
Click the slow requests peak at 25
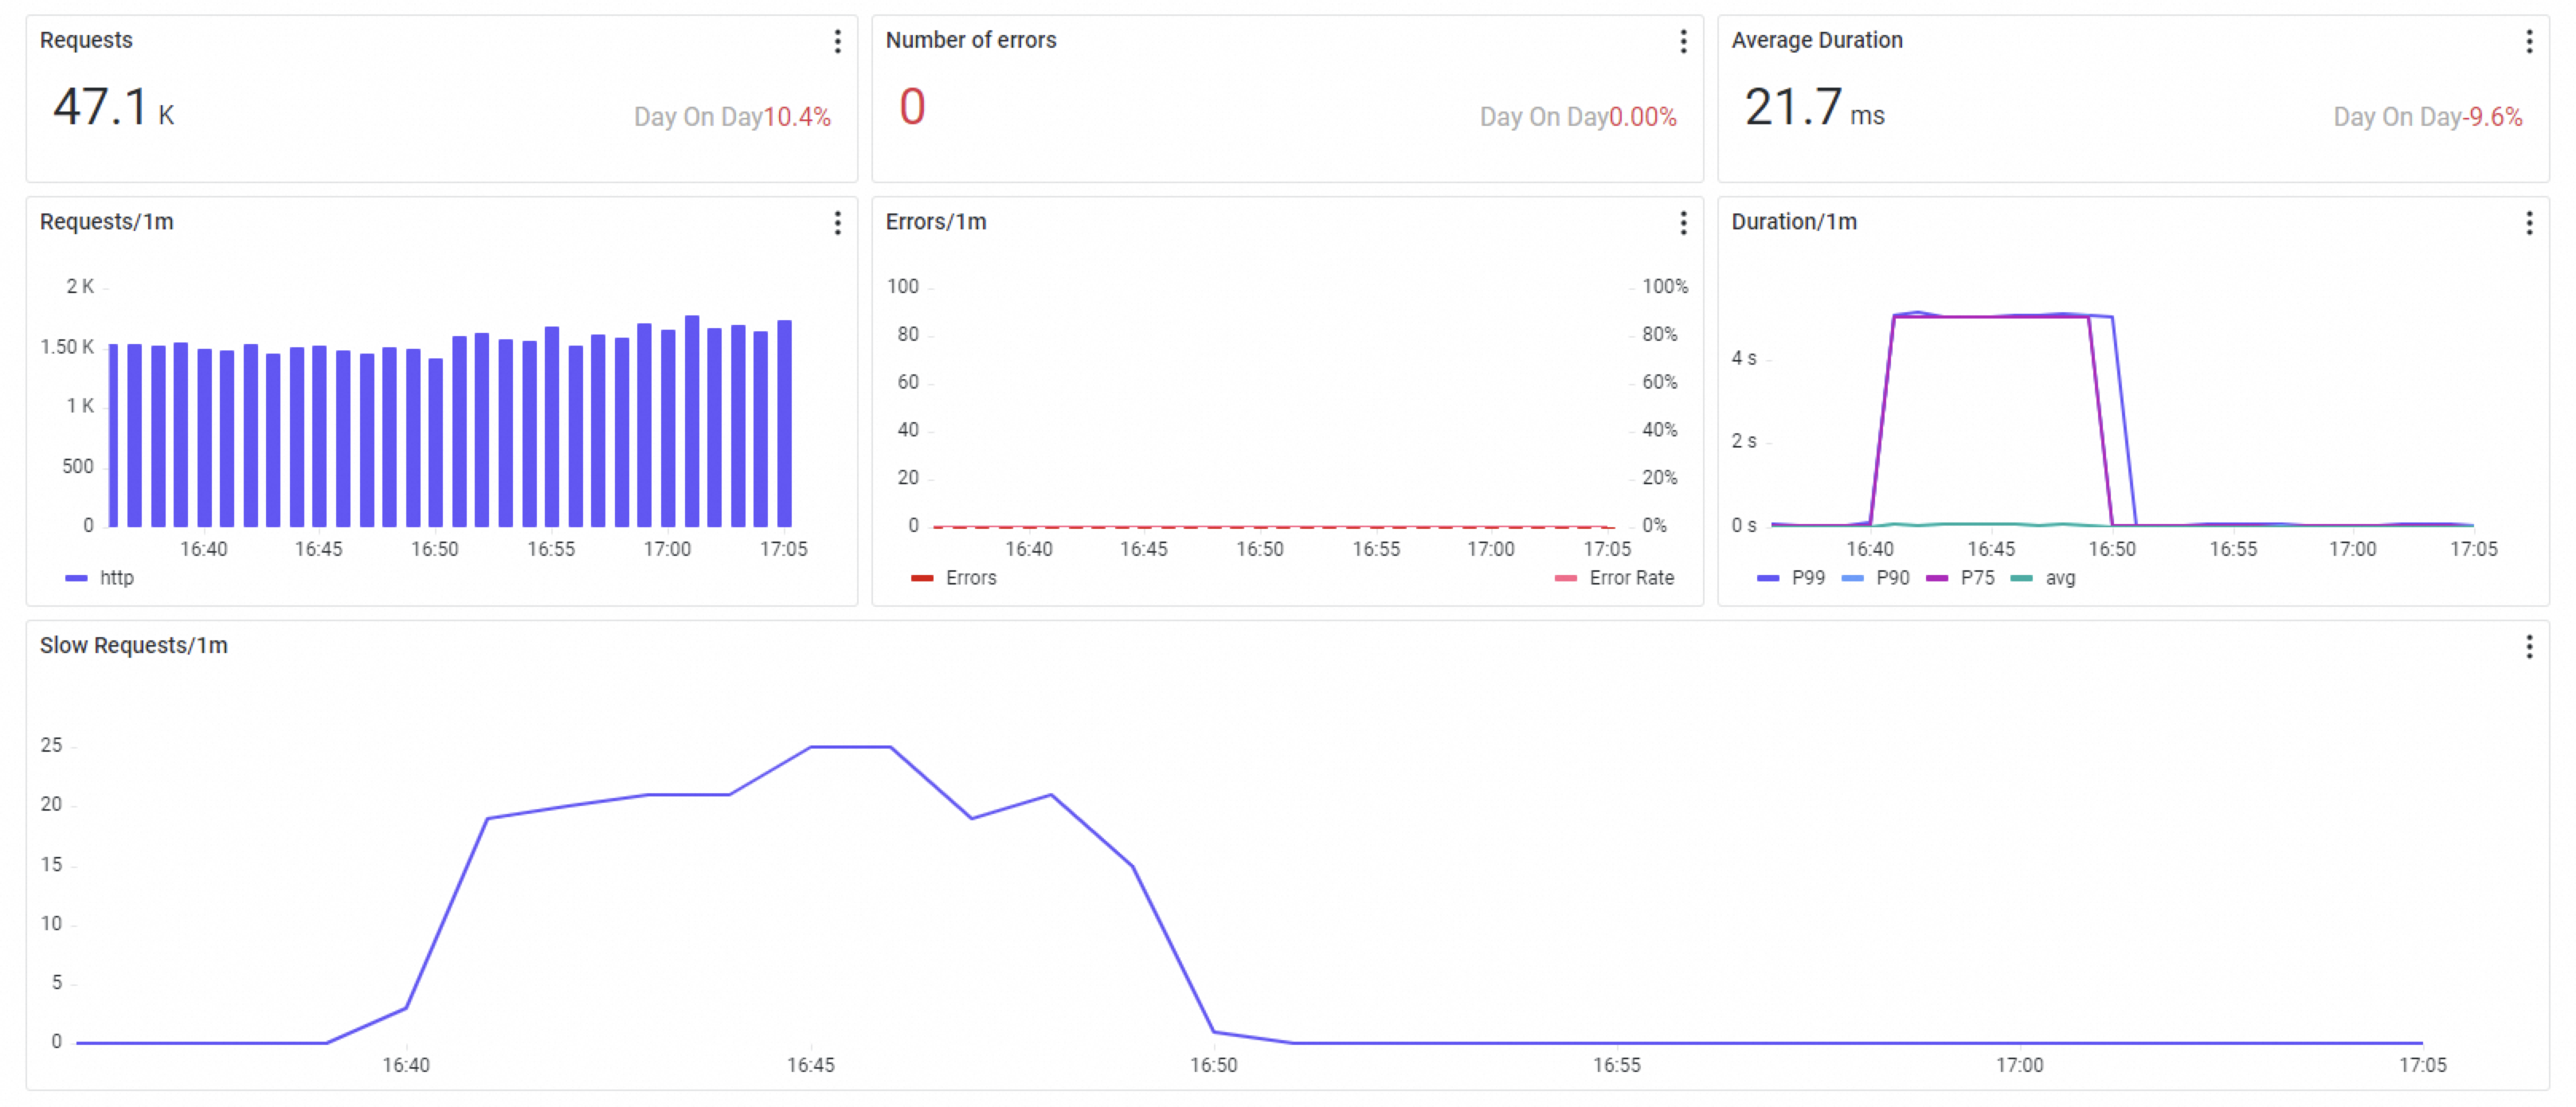850,747
